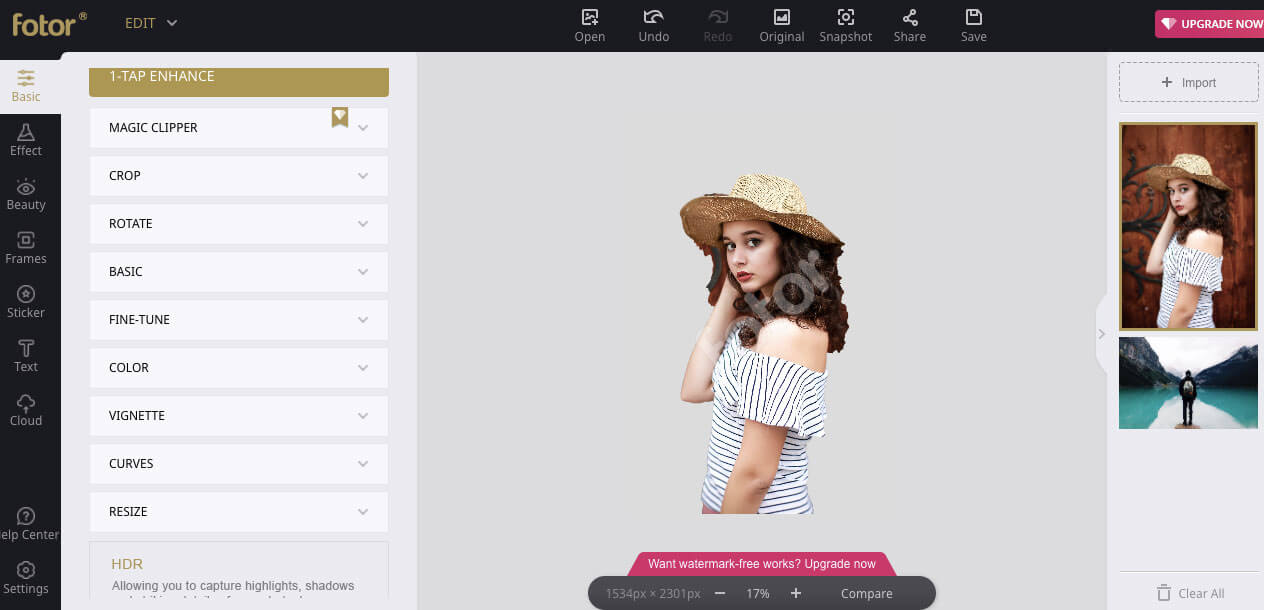Open the Share options

click(x=909, y=25)
